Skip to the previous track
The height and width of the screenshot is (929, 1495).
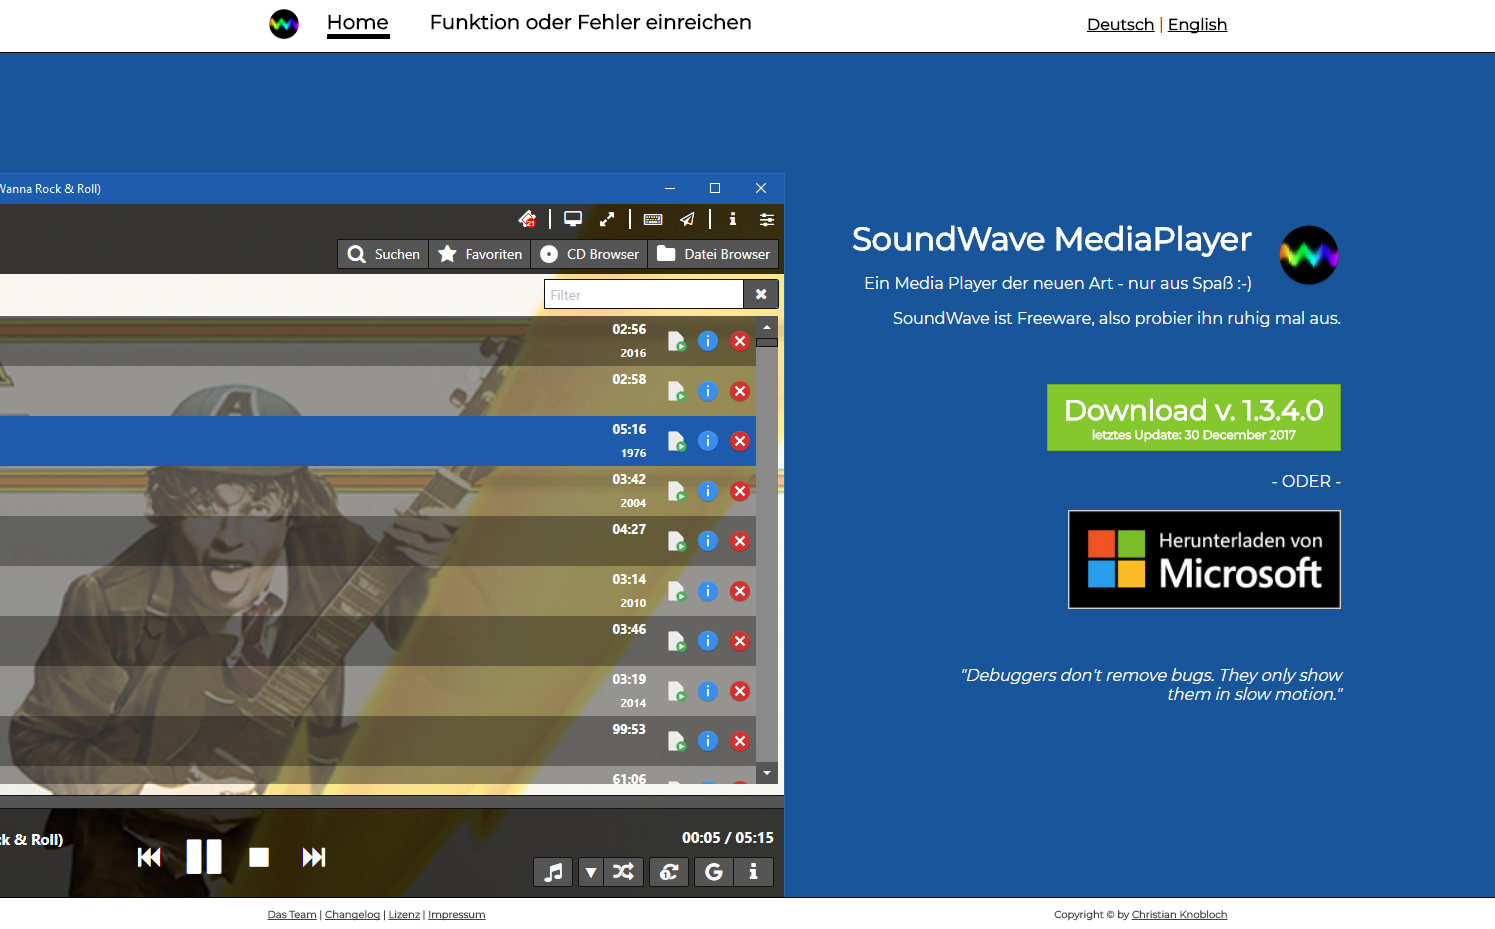(x=149, y=857)
